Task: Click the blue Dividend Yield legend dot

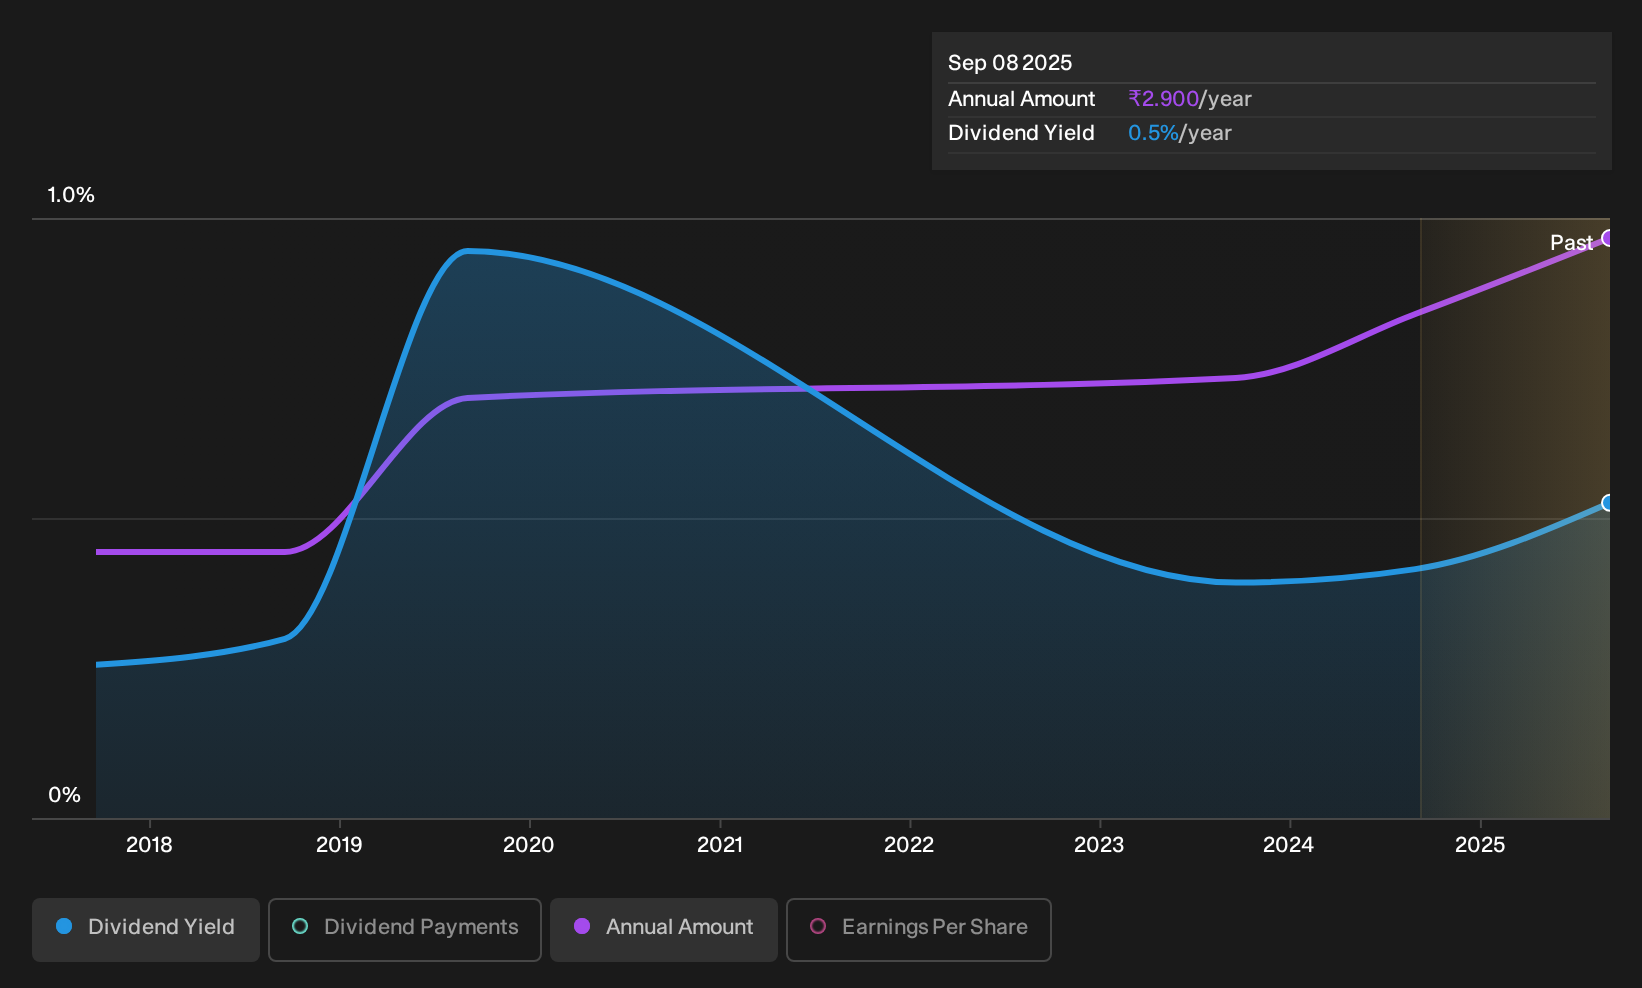Action: point(64,927)
